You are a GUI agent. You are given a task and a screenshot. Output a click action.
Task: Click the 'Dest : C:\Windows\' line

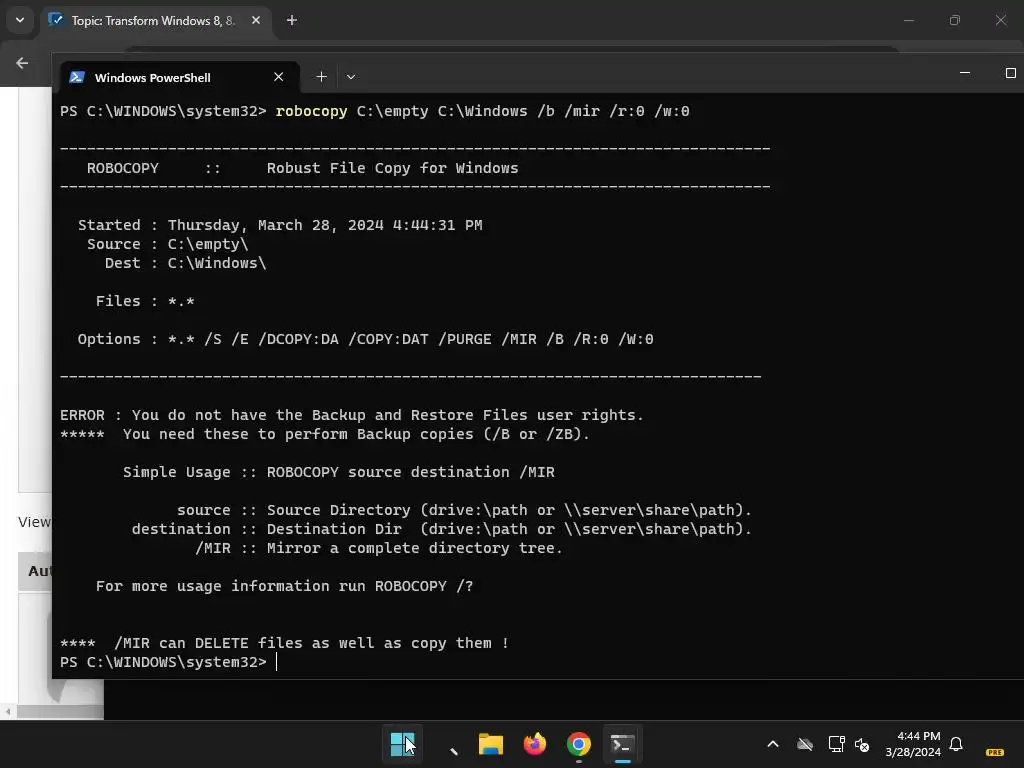[x=185, y=263]
